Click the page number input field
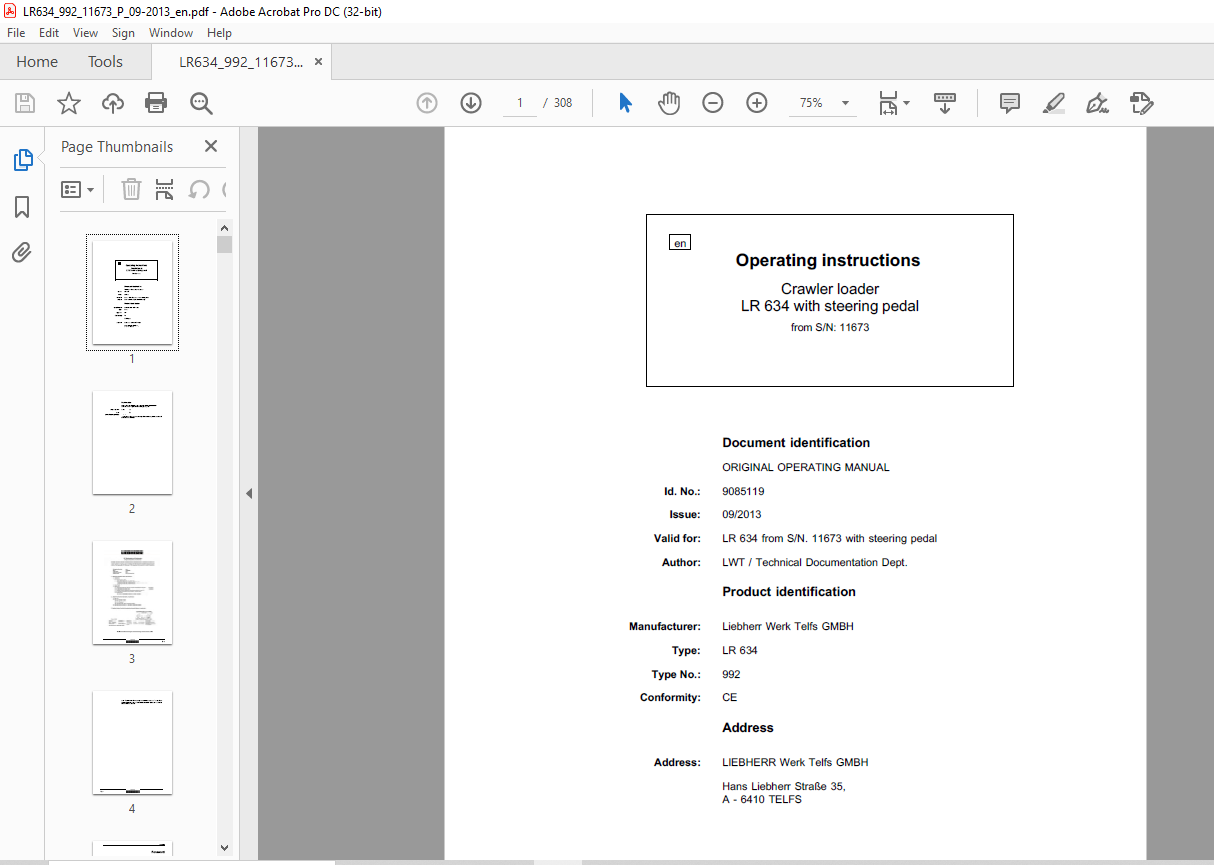Image resolution: width=1214 pixels, height=865 pixels. [x=520, y=103]
